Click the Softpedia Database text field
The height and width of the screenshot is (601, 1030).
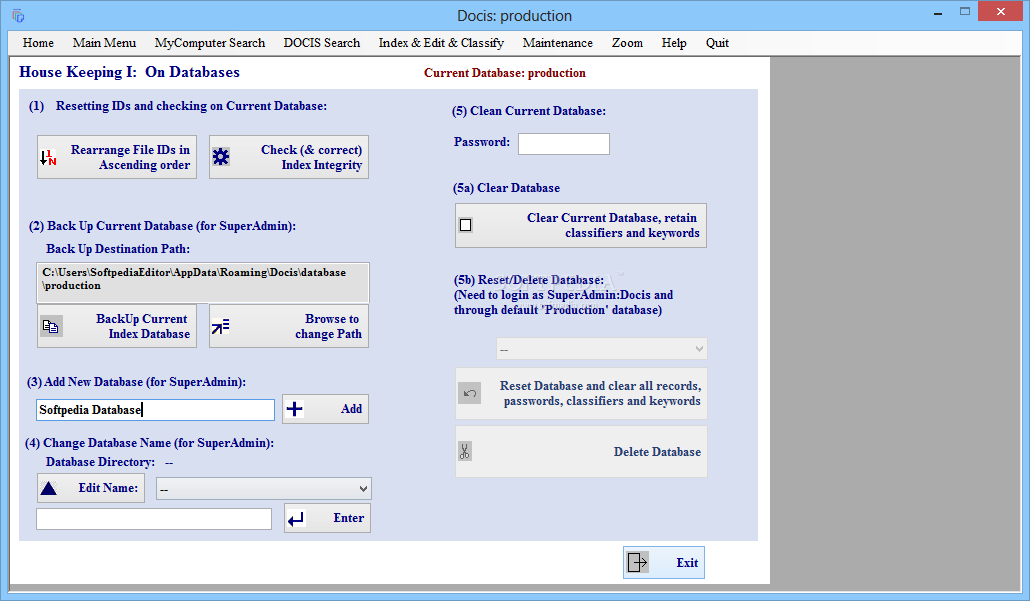[156, 410]
